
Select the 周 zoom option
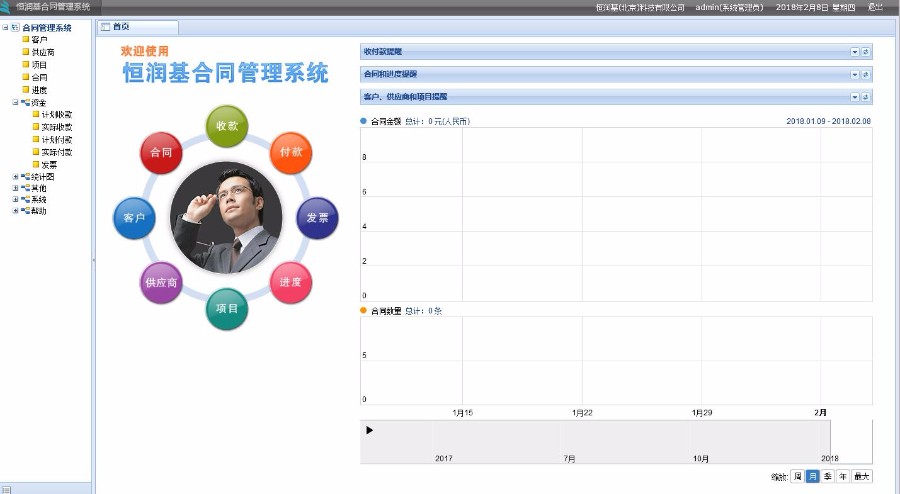[797, 476]
